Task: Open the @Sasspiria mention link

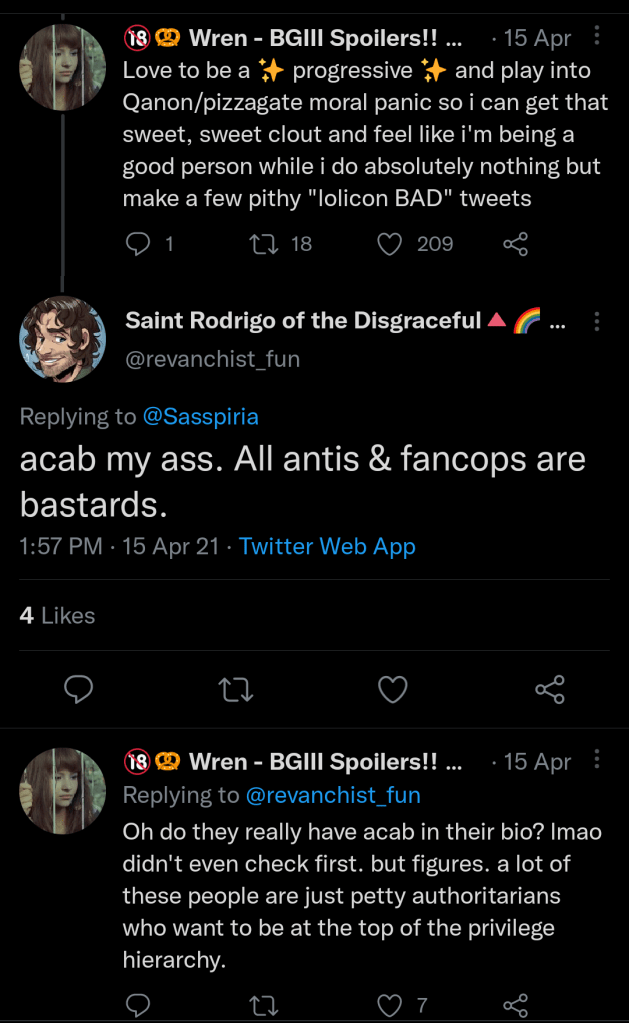Action: (x=201, y=417)
